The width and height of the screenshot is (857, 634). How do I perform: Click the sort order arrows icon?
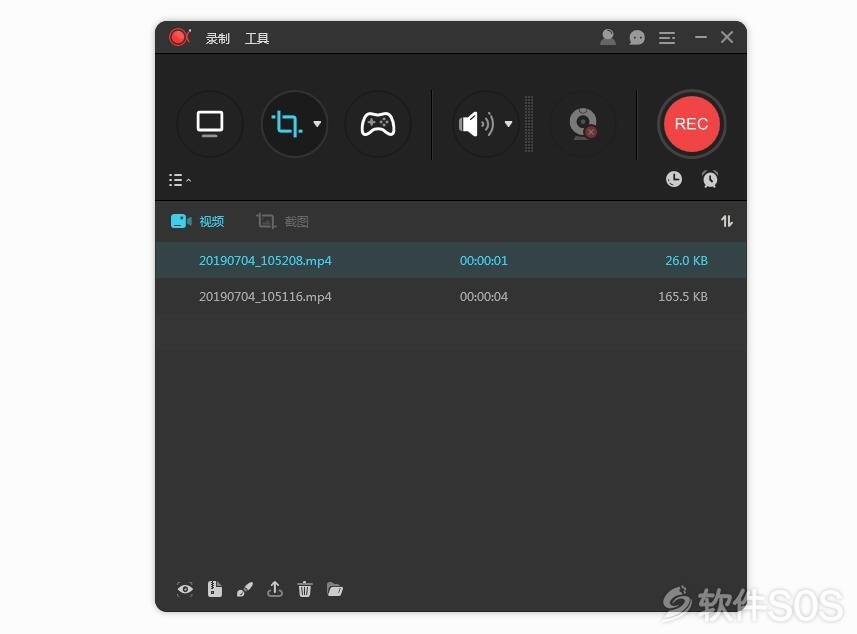(x=726, y=221)
